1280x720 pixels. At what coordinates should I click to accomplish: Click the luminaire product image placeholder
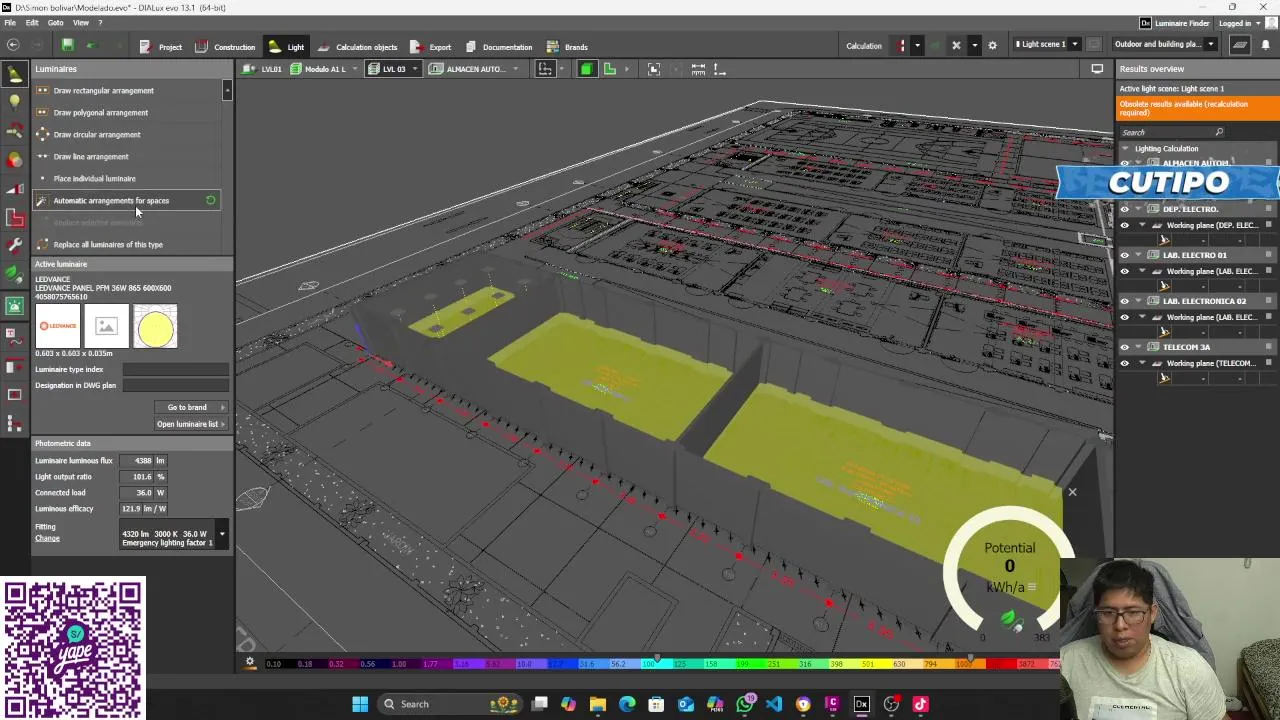point(106,327)
